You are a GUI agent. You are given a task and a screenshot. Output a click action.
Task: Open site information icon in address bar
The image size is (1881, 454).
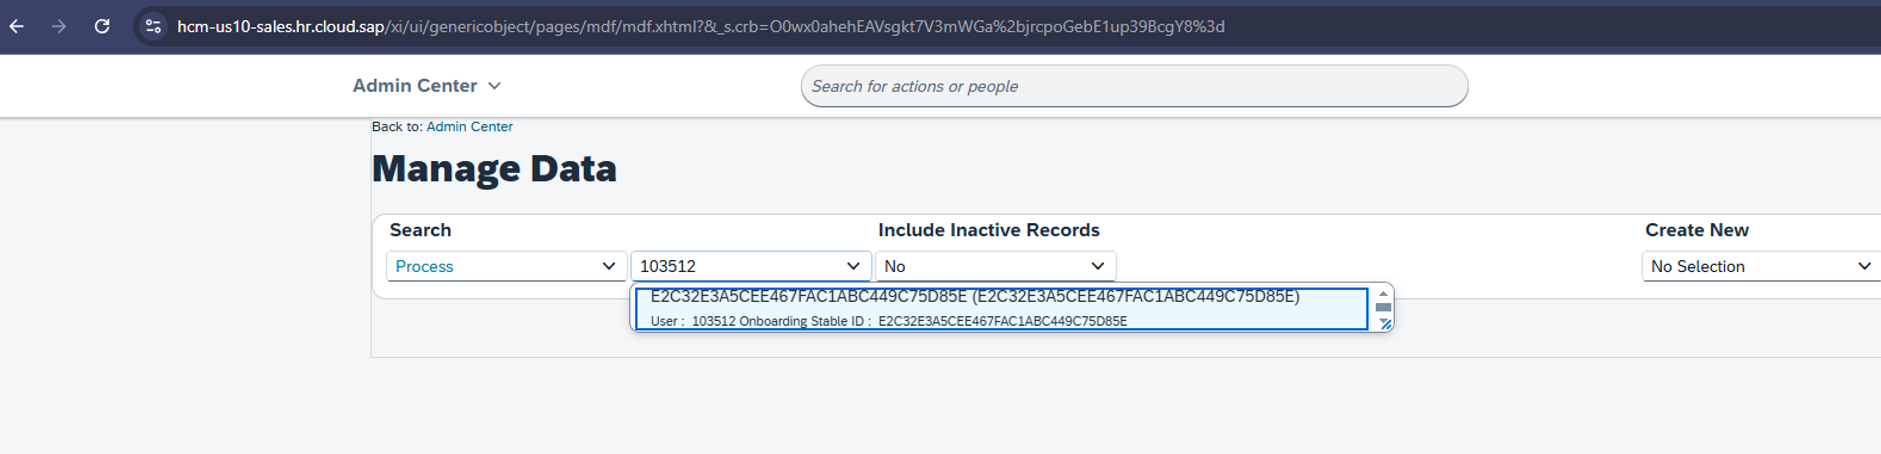pos(153,27)
